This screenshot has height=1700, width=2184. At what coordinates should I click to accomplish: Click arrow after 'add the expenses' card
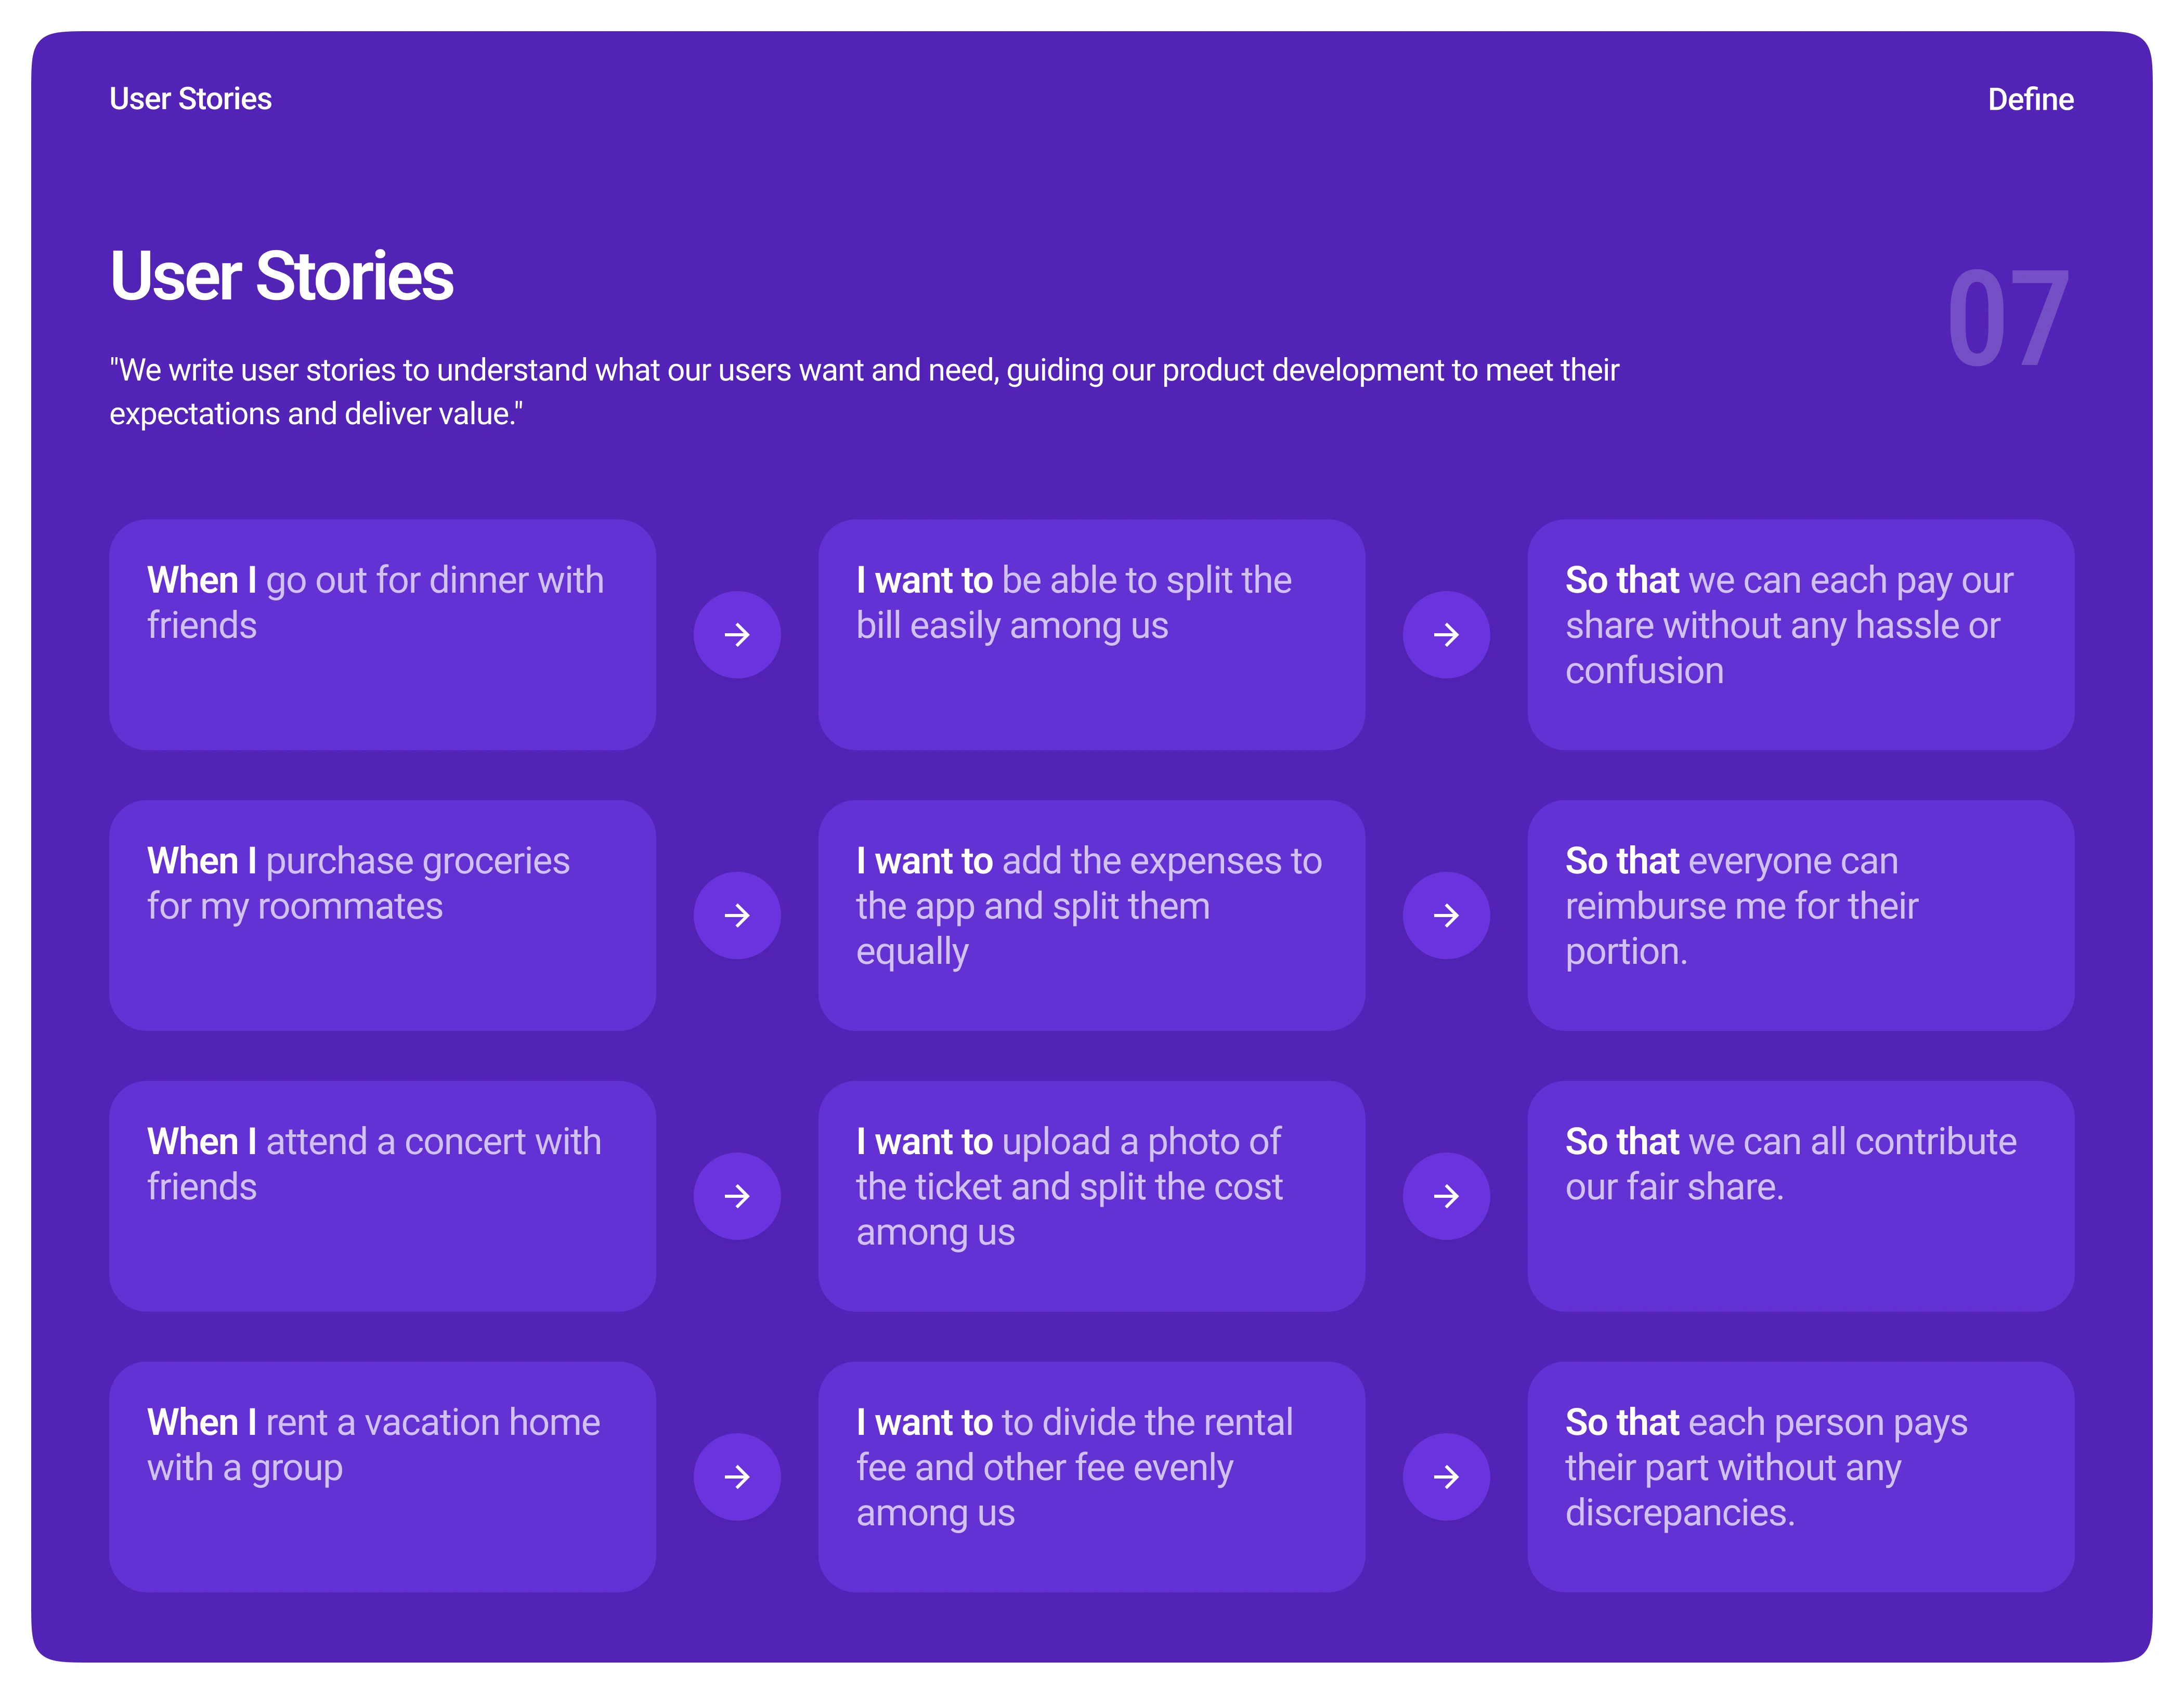coord(1446,915)
